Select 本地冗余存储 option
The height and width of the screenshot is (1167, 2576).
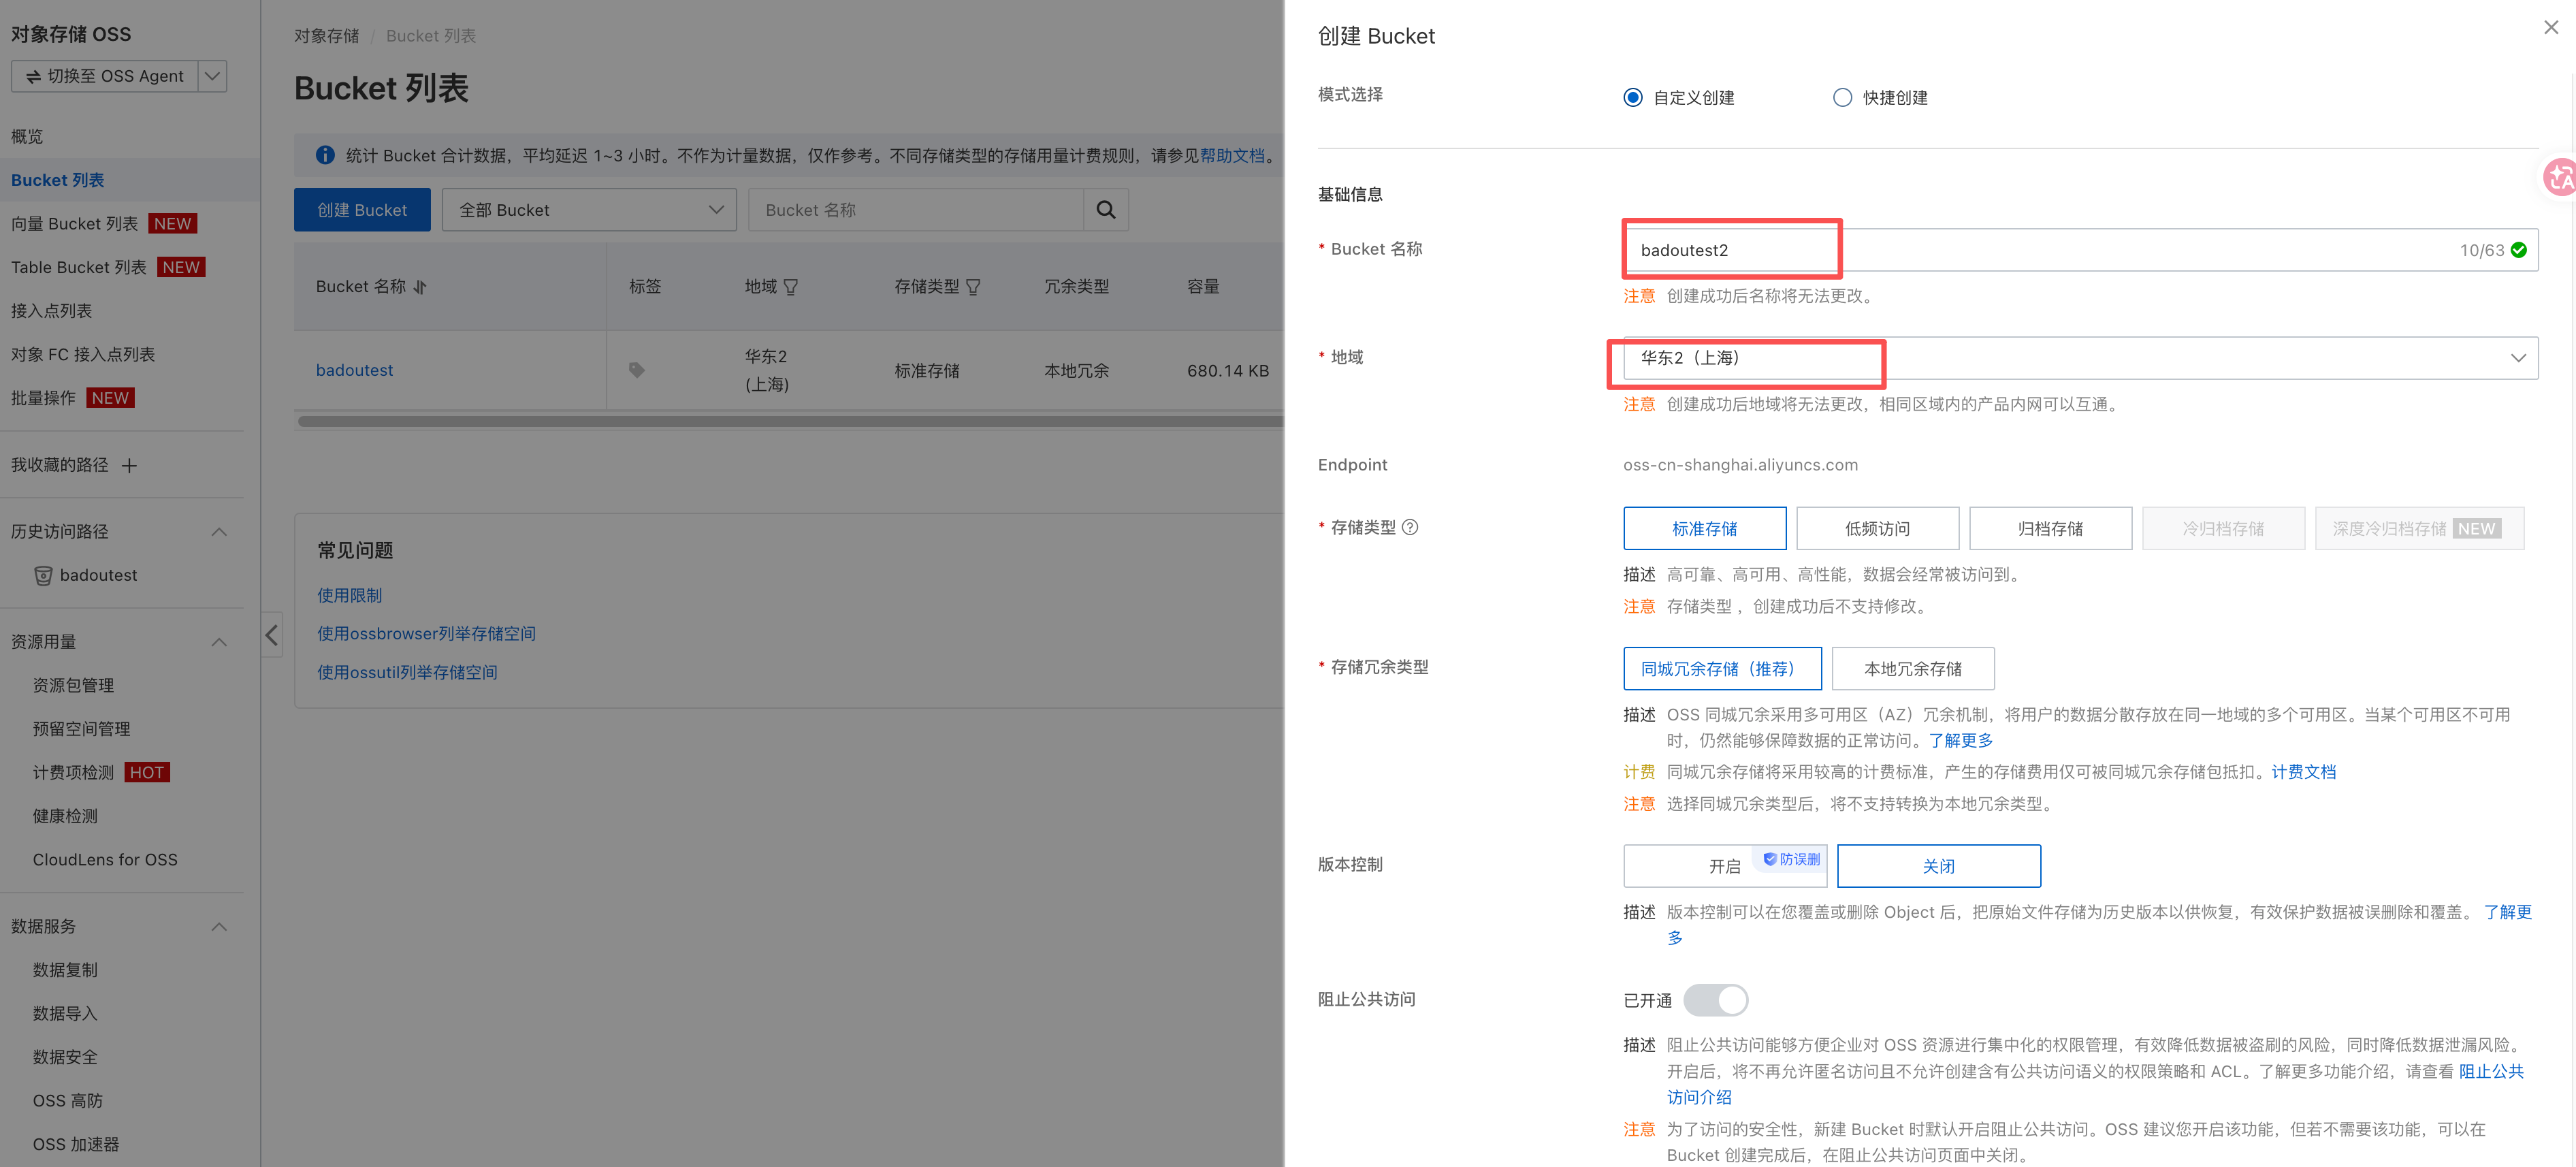point(1913,668)
